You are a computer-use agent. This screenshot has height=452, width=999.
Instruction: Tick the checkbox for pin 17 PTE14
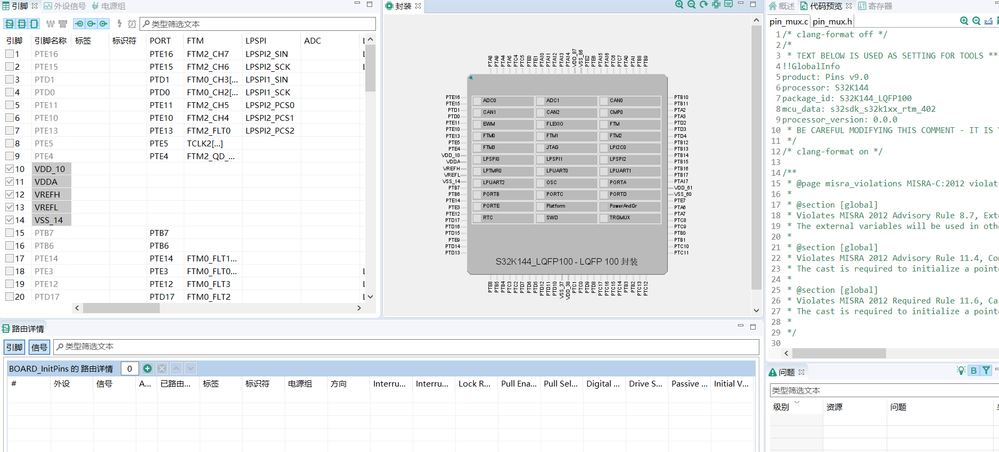pos(9,258)
